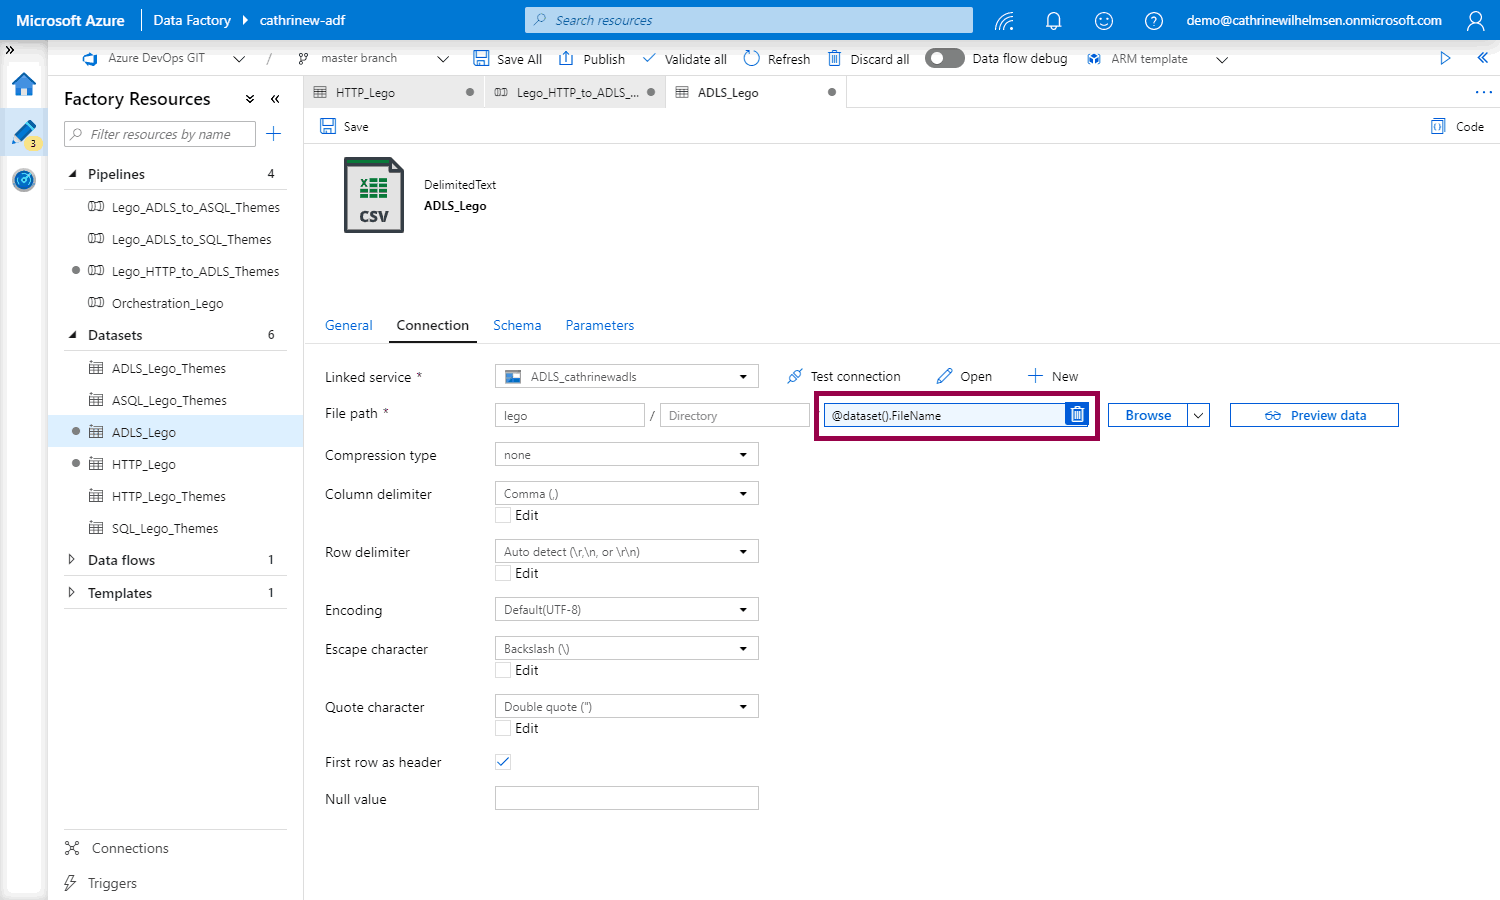
Task: Expand the Data flows tree section
Action: pos(71,560)
